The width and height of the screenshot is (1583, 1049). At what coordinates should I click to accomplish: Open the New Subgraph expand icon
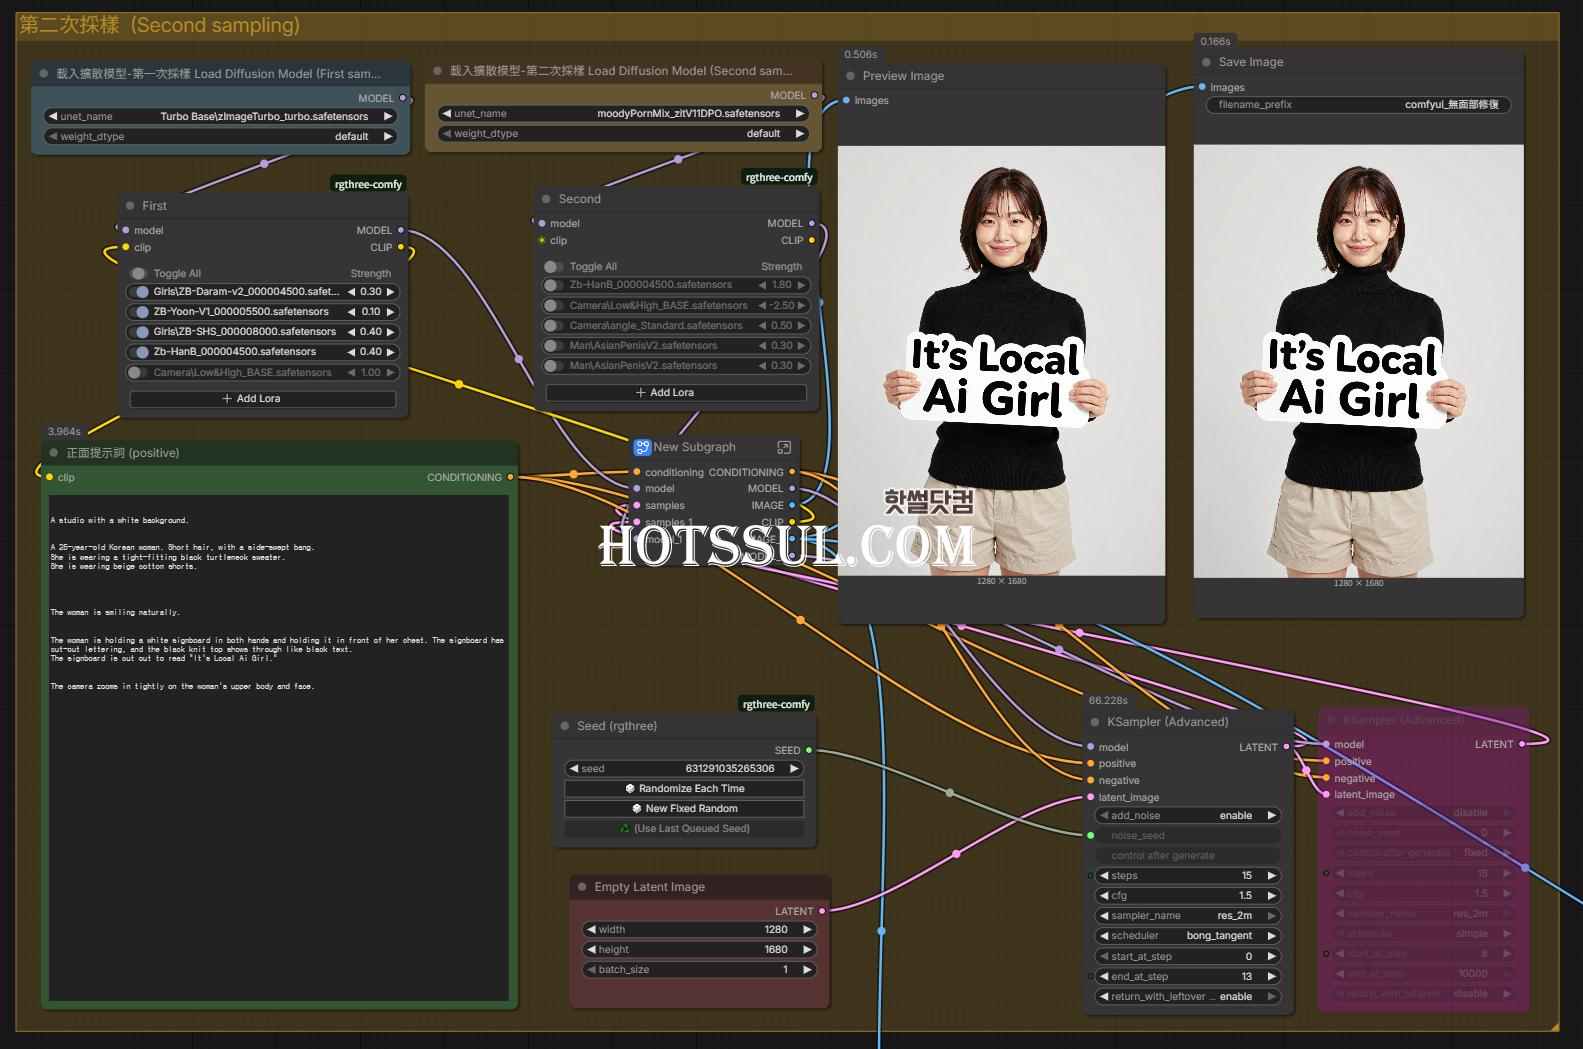(x=784, y=447)
